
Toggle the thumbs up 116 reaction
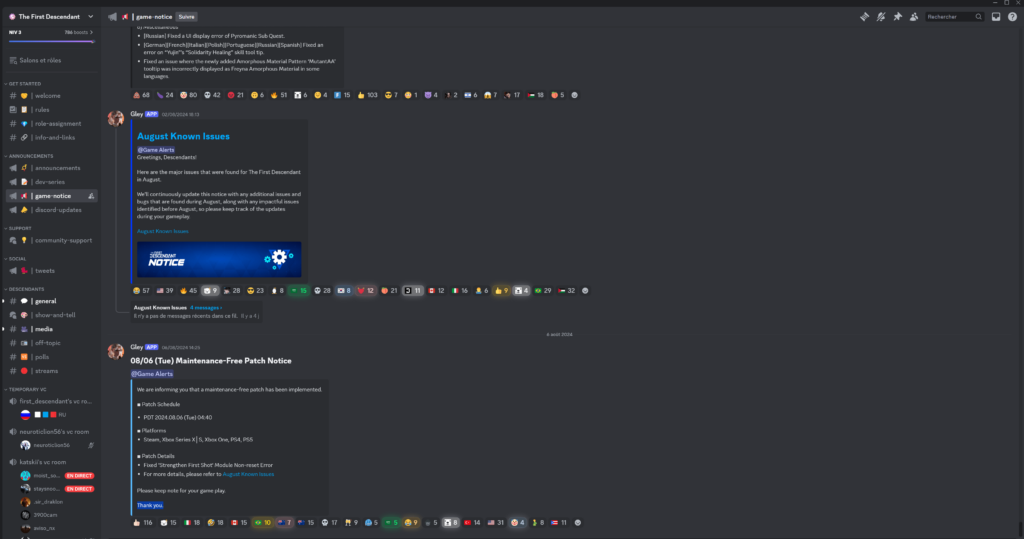(x=143, y=523)
